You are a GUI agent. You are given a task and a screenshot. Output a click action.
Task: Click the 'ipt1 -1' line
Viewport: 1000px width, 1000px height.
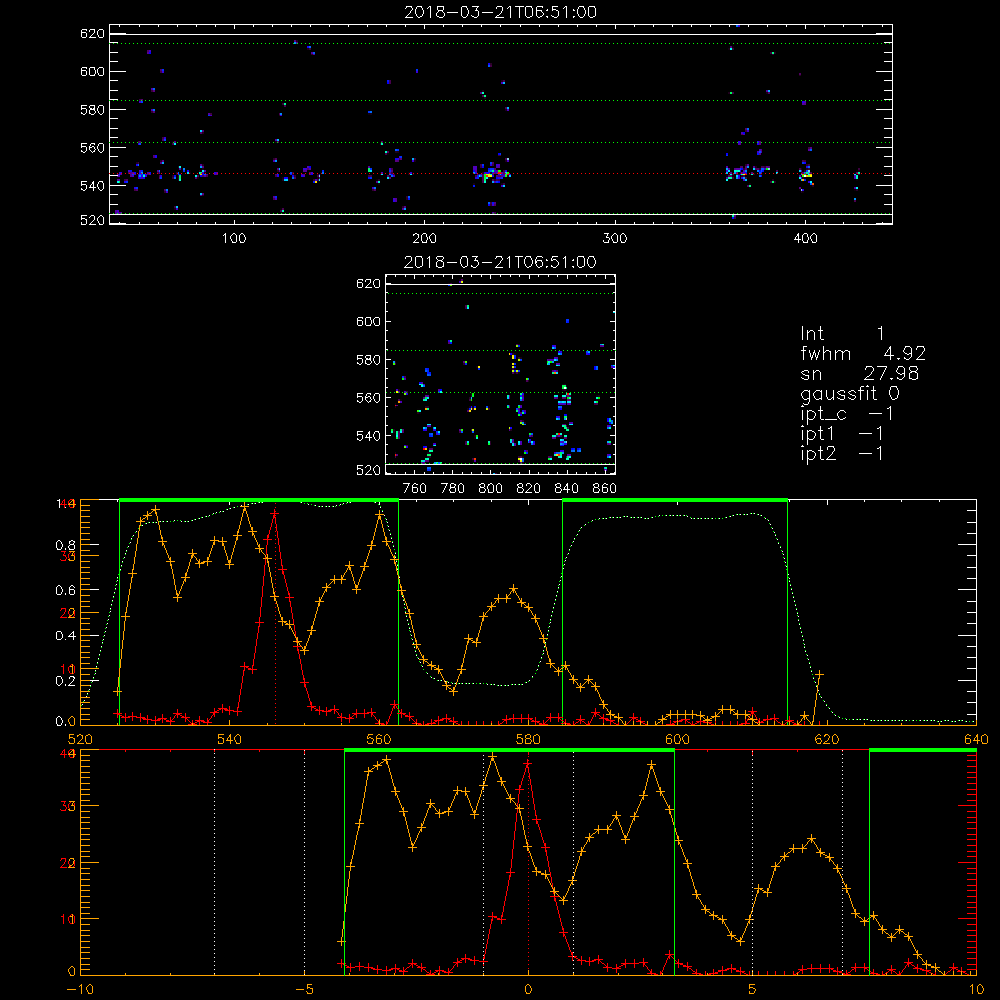[x=842, y=434]
